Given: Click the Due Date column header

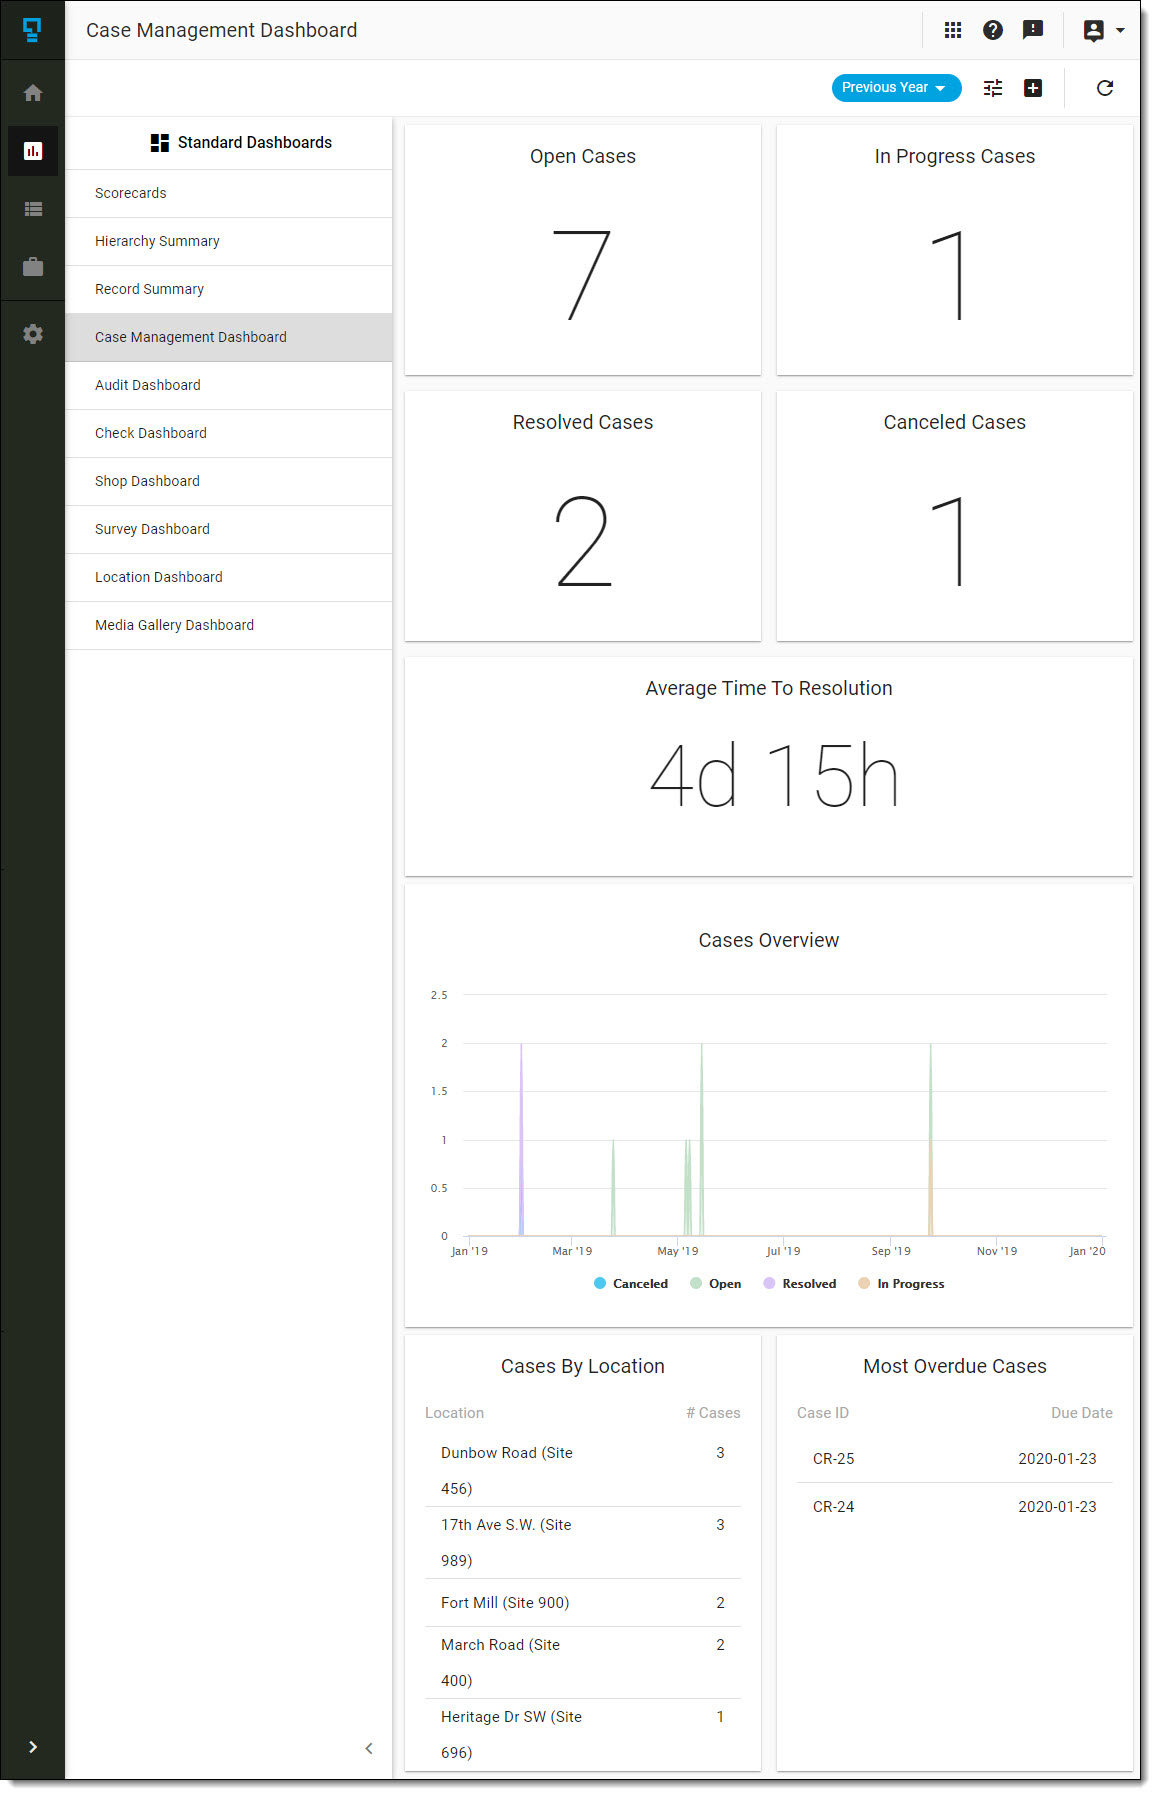Looking at the screenshot, I should 1082,1413.
